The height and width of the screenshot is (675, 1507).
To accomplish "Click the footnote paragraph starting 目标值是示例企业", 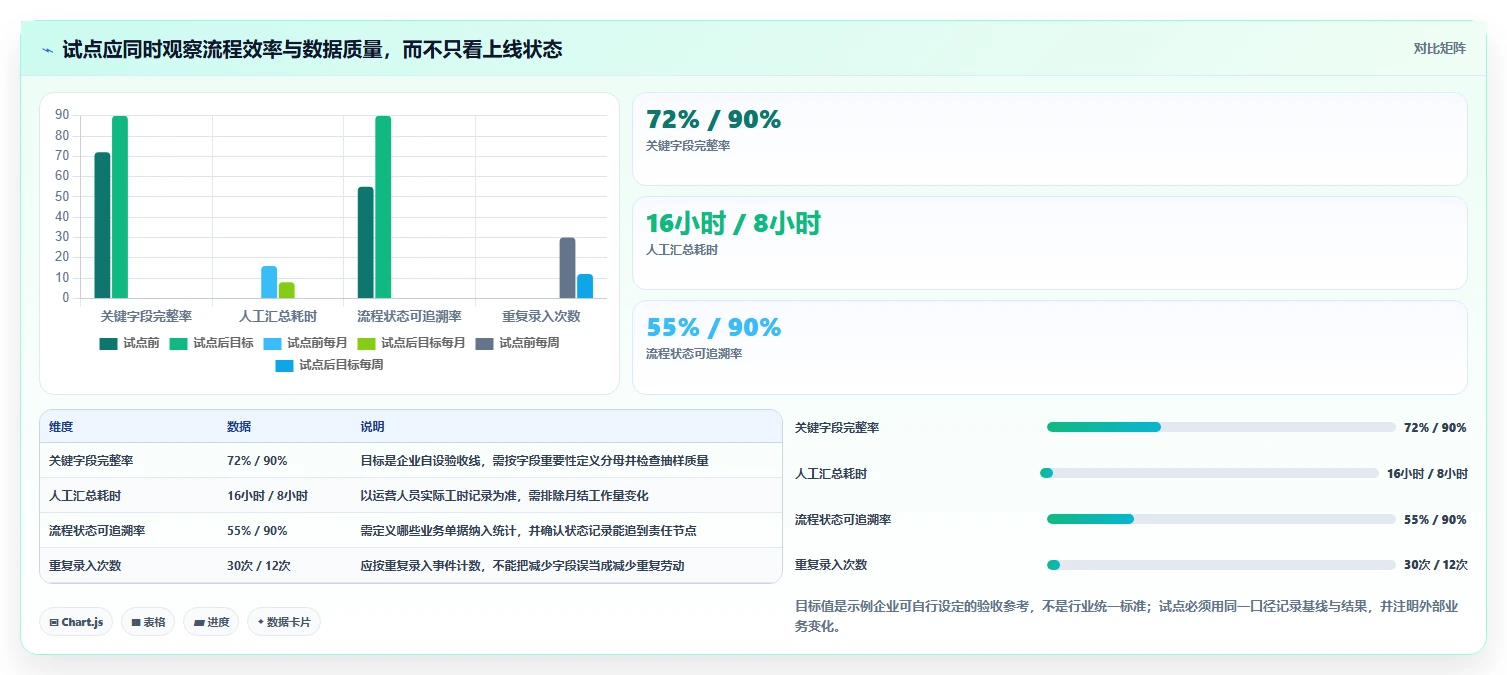I will pos(1130,617).
